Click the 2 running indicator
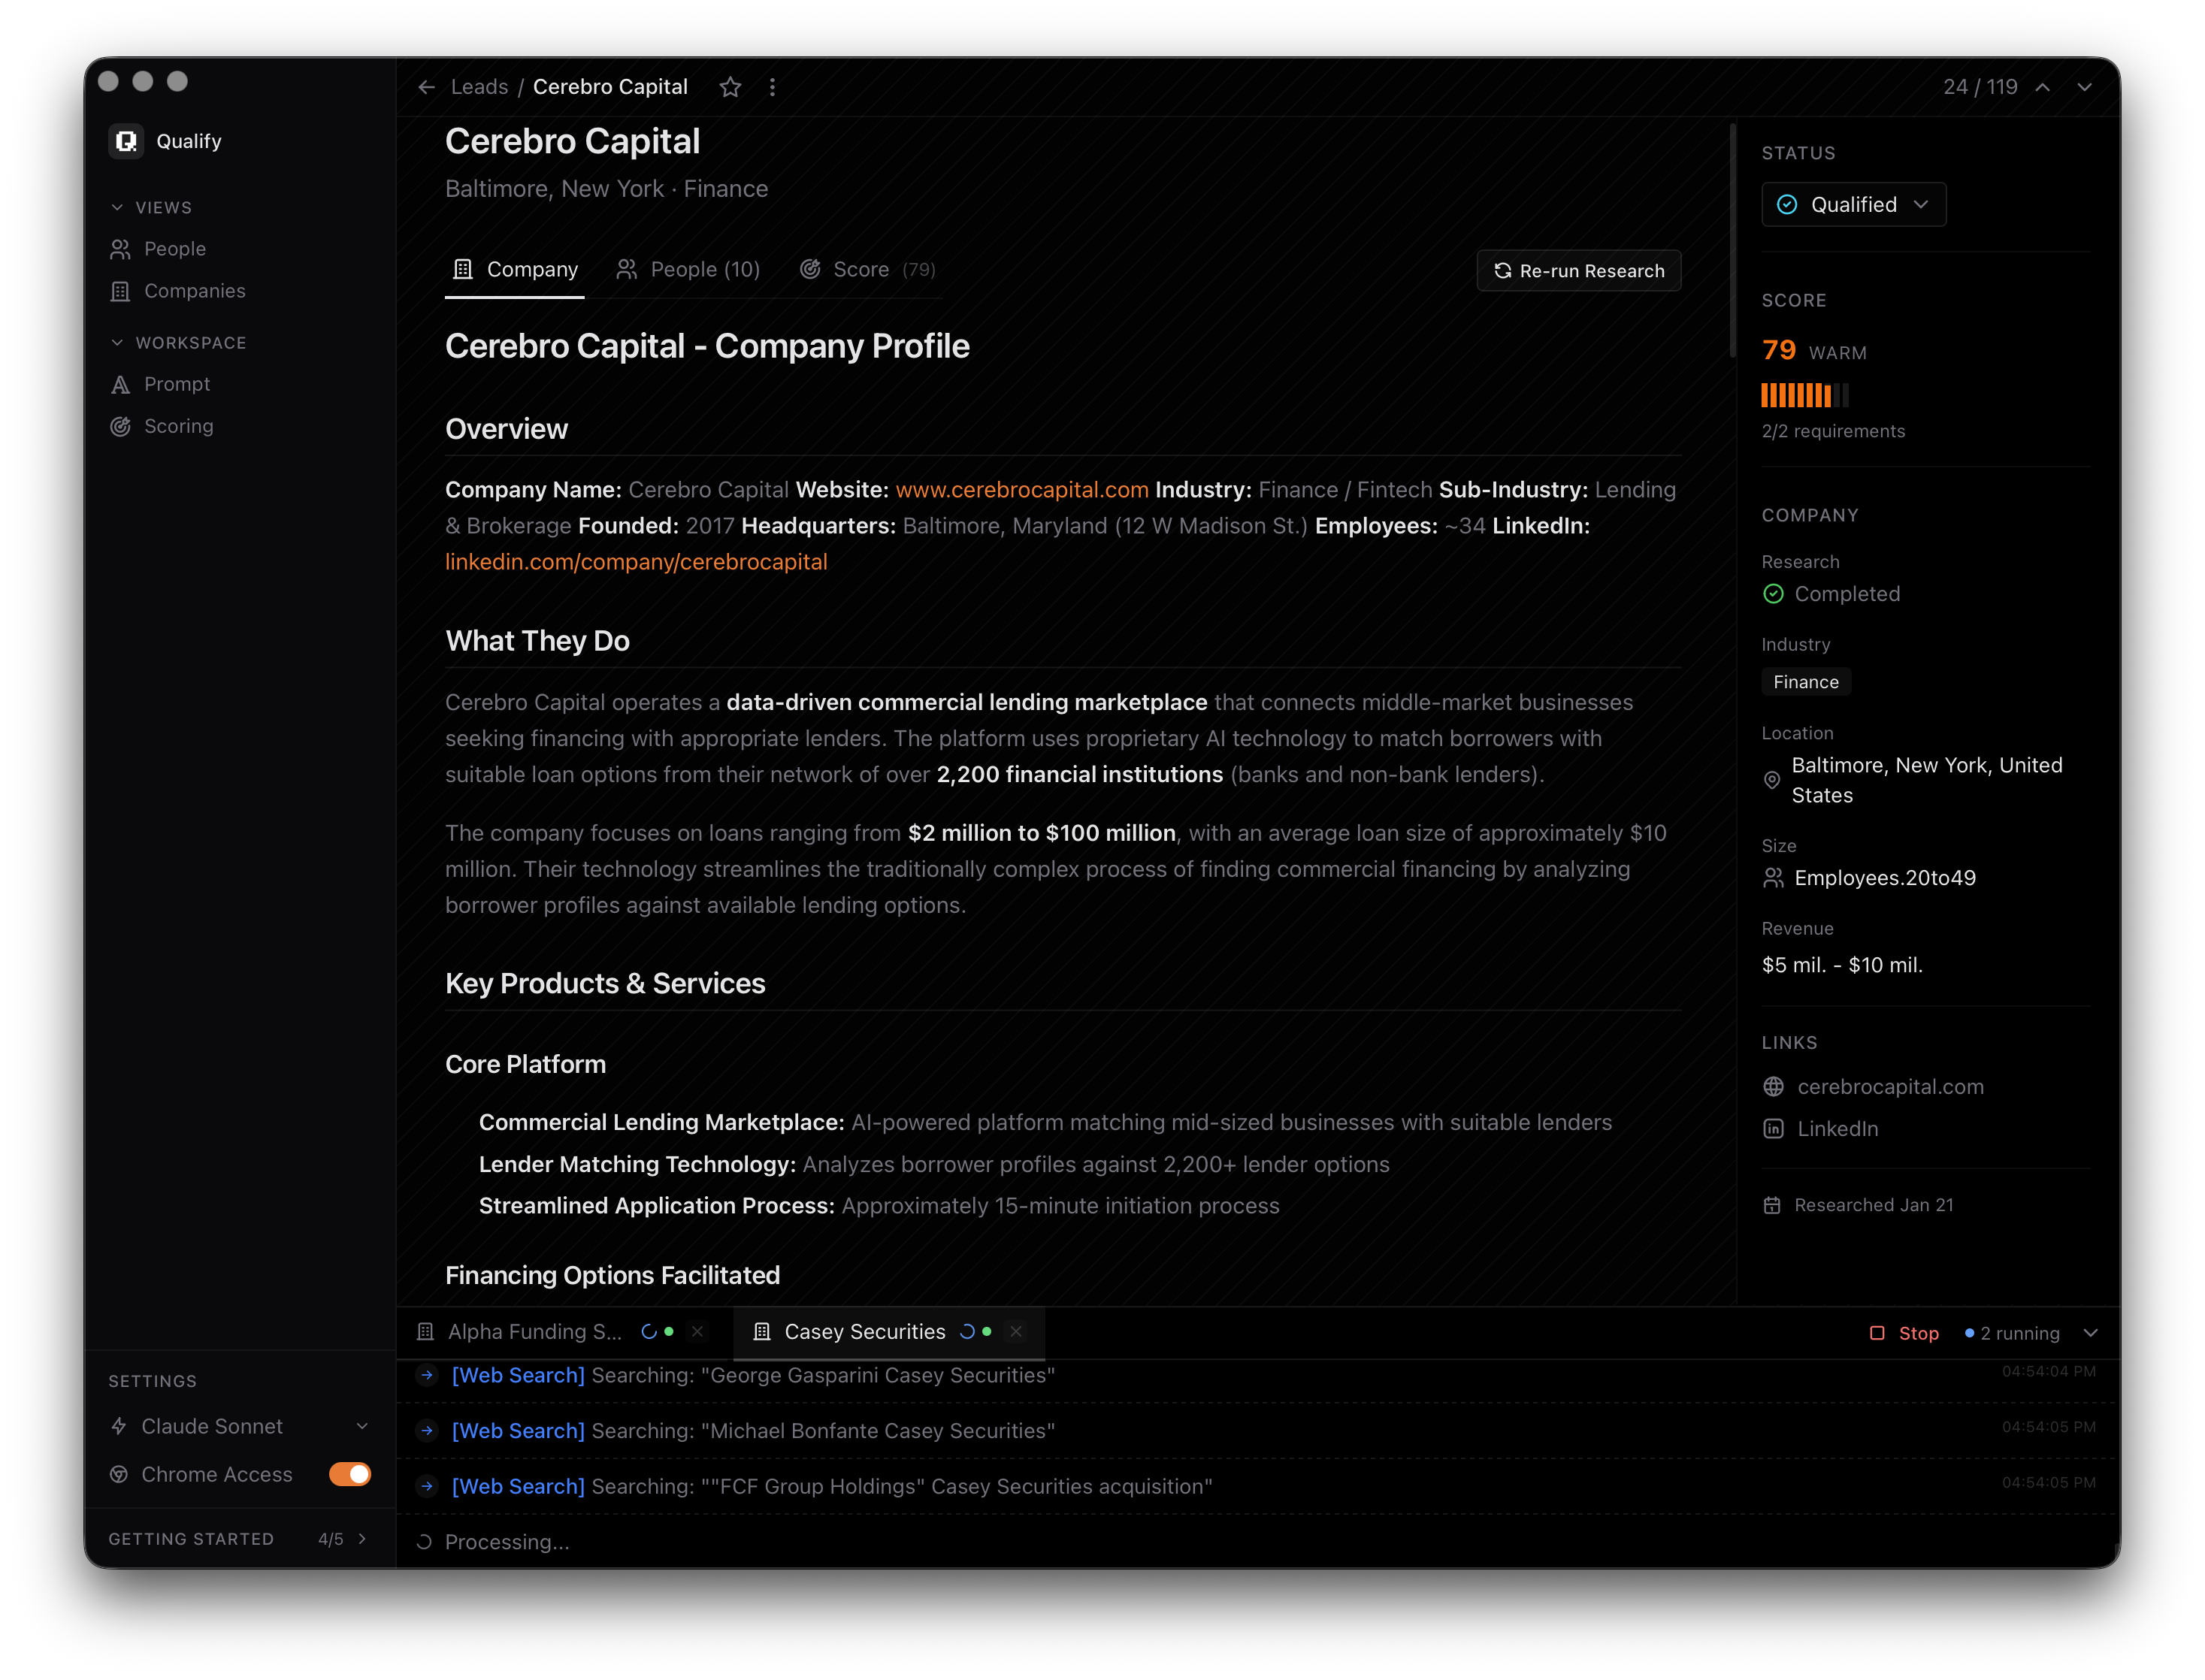The width and height of the screenshot is (2205, 1680). tap(2012, 1333)
